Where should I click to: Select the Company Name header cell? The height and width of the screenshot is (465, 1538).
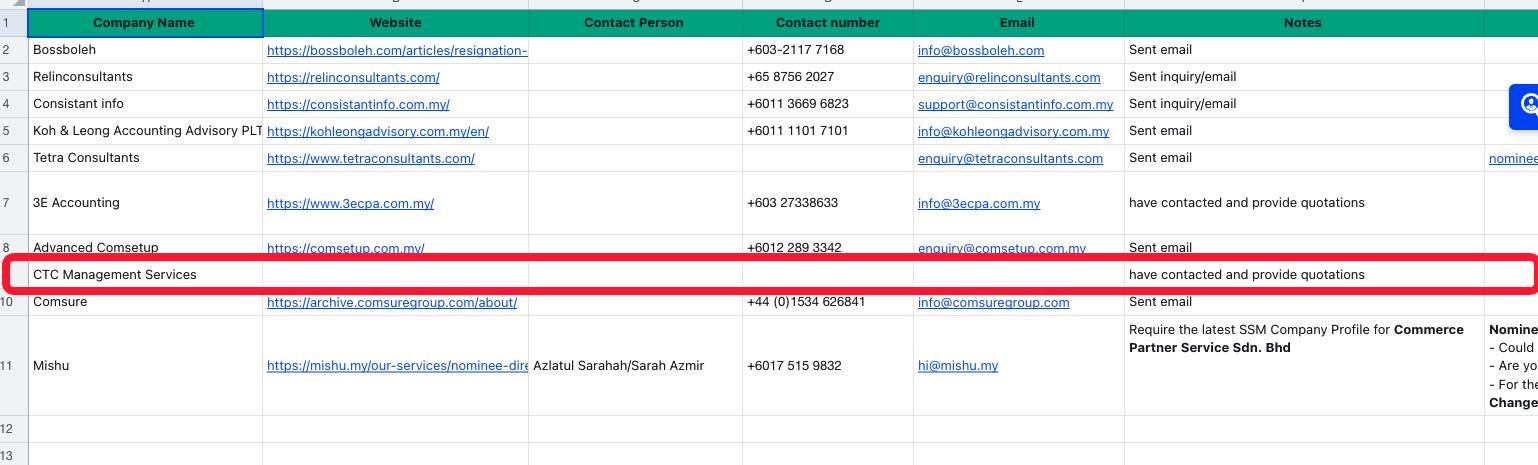145,22
